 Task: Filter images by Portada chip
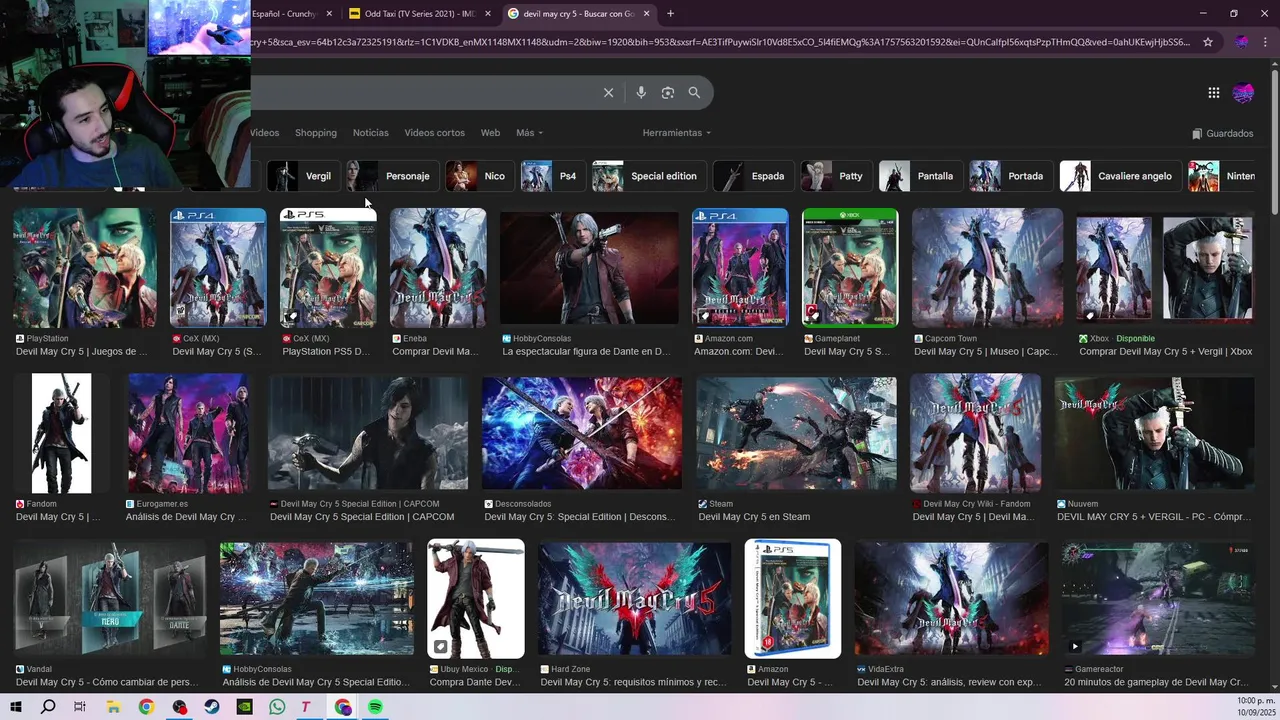[x=1010, y=176]
